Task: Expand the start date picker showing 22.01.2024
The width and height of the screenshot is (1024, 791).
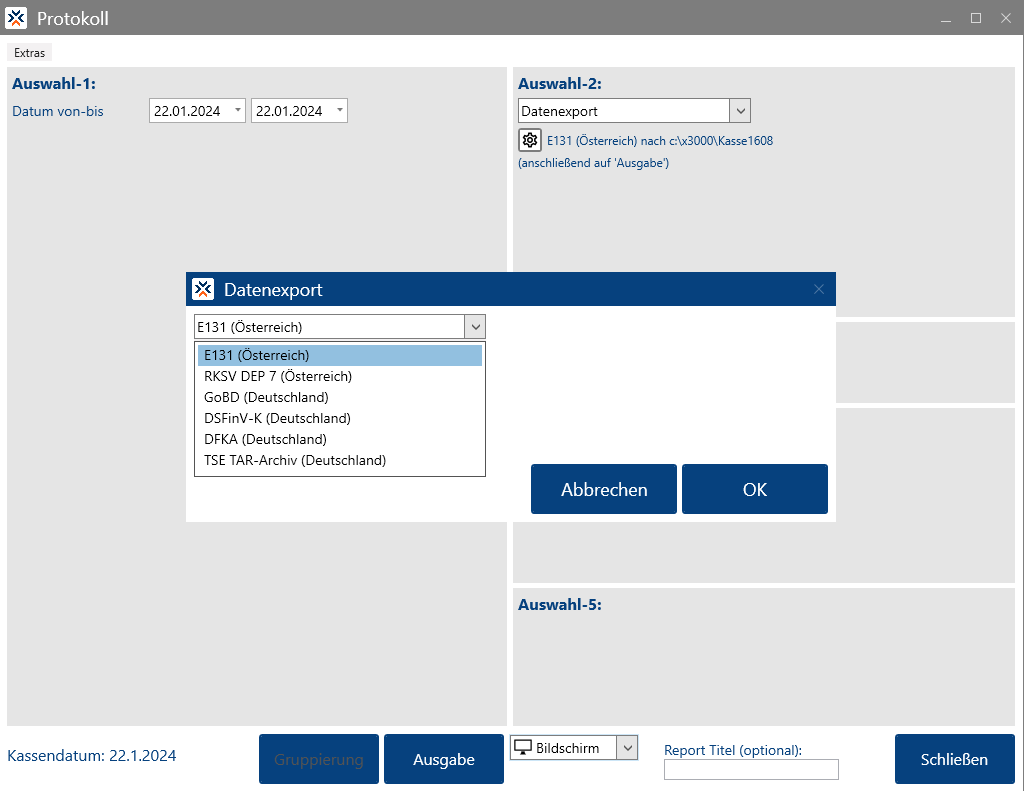Action: 236,110
